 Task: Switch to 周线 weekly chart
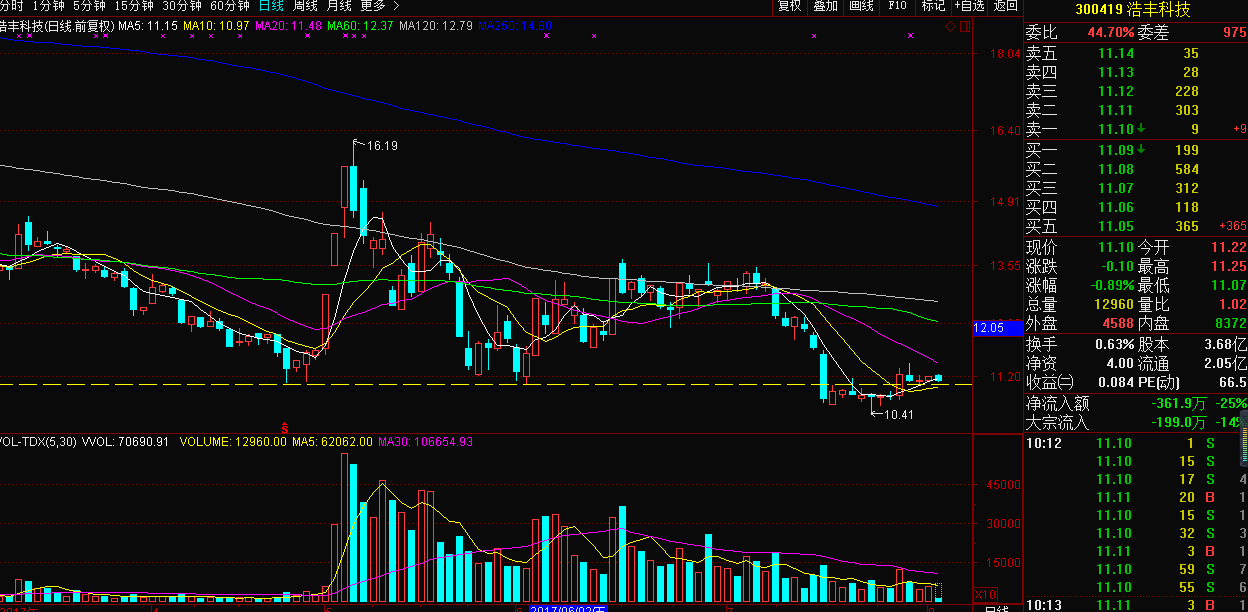[x=305, y=6]
